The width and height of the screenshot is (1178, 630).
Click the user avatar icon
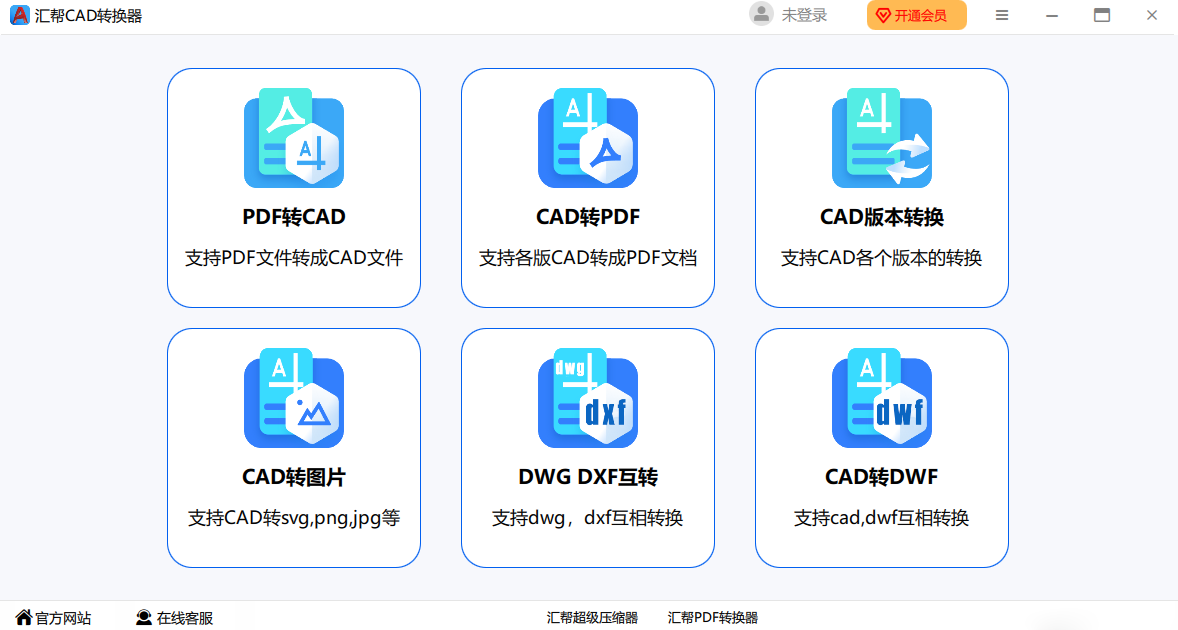pos(762,14)
